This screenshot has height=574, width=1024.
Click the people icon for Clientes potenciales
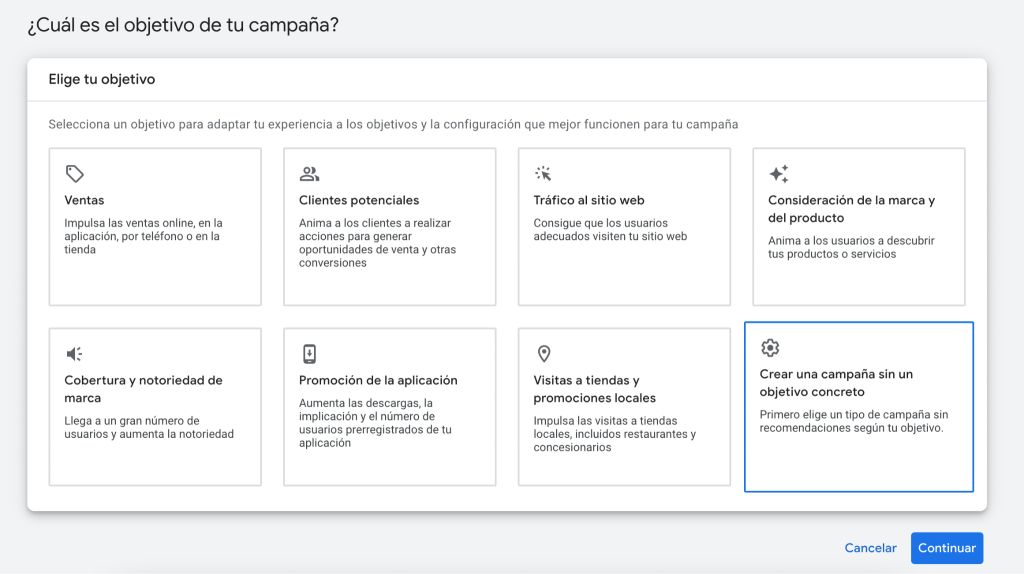(309, 174)
